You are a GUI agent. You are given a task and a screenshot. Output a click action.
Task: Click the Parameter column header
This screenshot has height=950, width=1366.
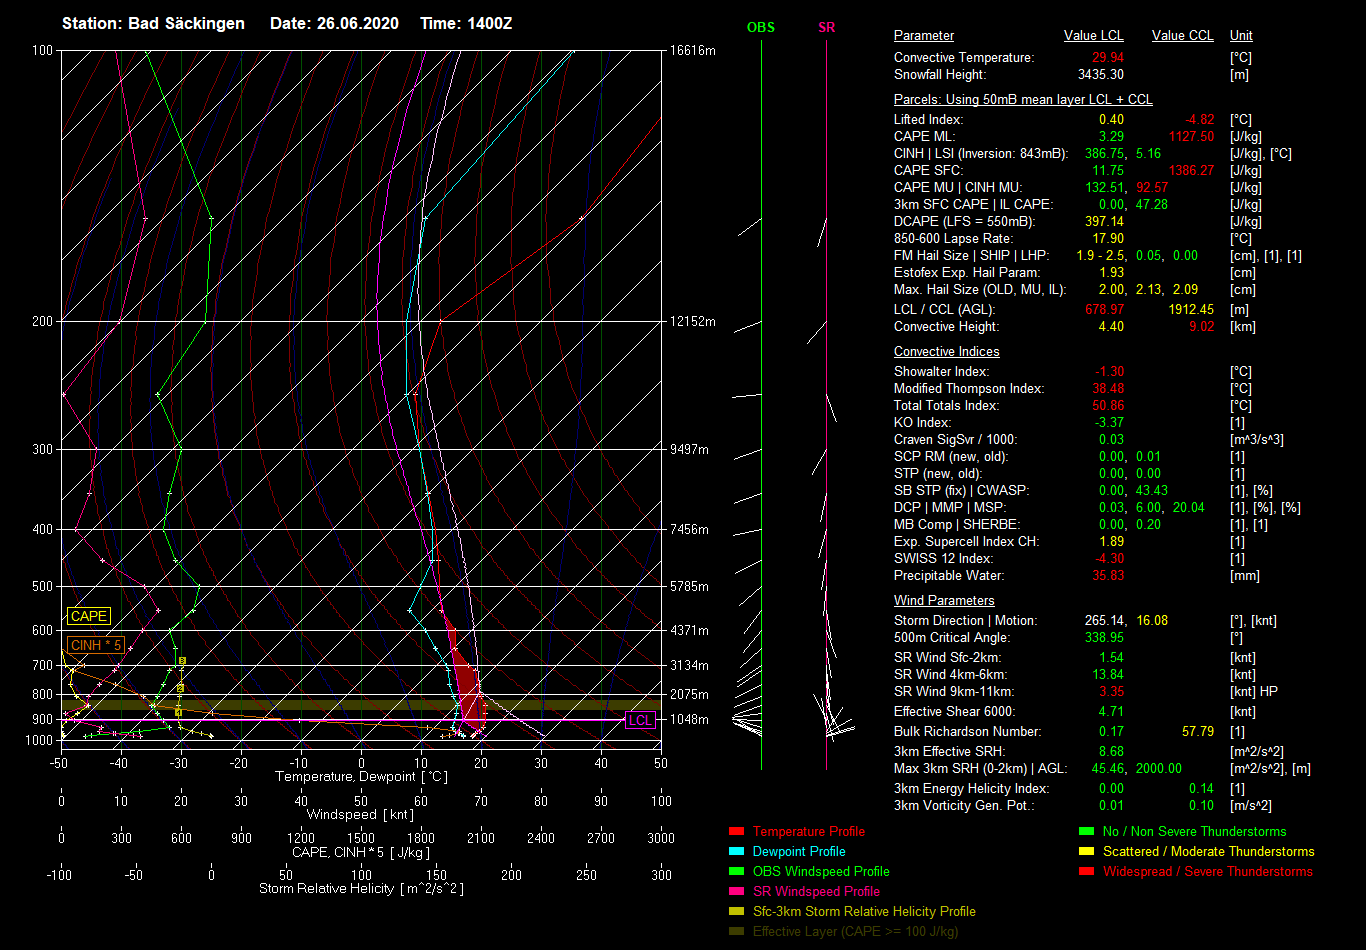tap(923, 36)
